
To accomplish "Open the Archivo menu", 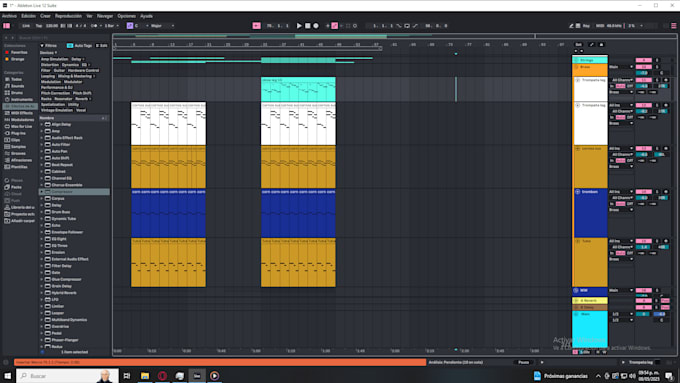I will 9,16.
